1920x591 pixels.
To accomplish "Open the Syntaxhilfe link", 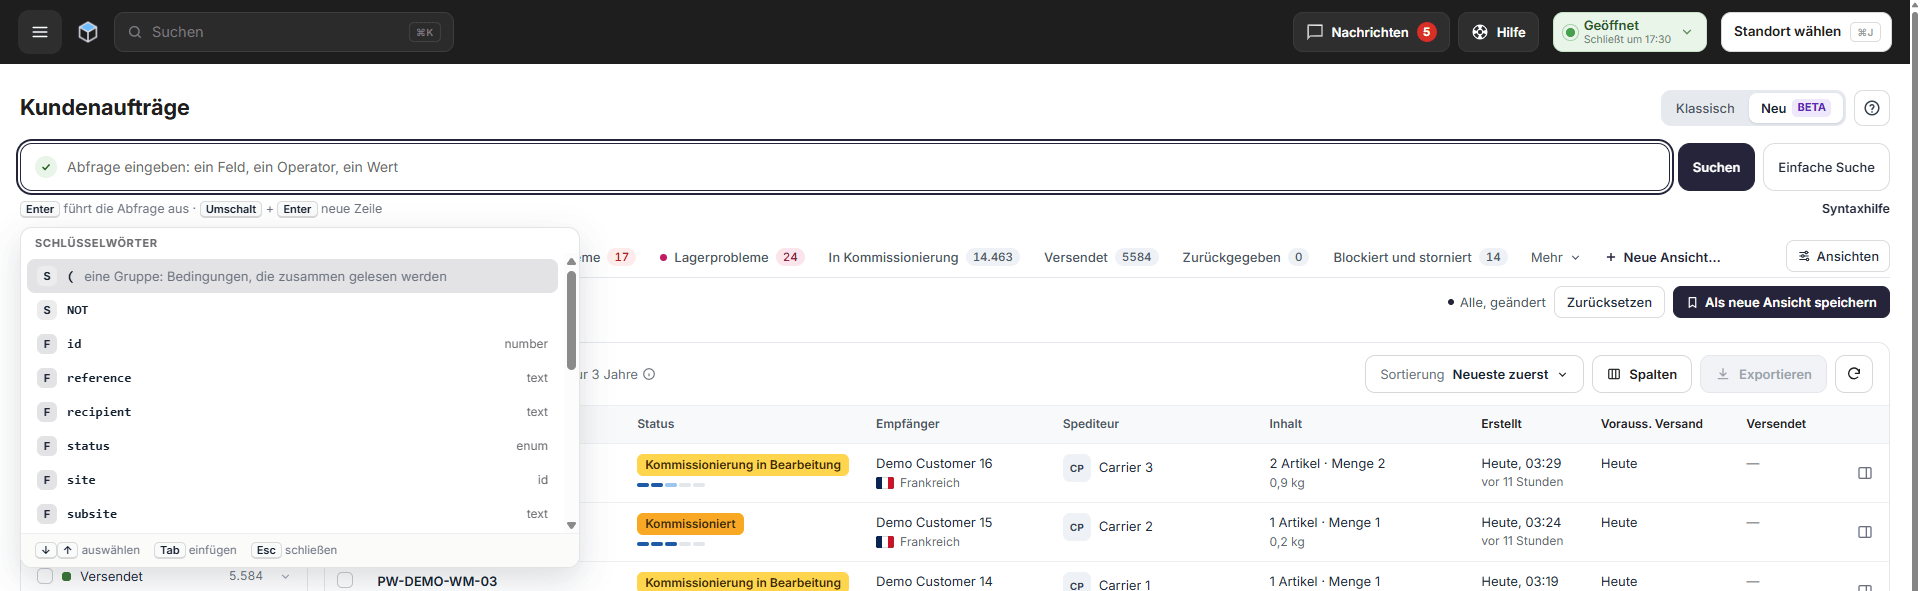I will (1856, 209).
